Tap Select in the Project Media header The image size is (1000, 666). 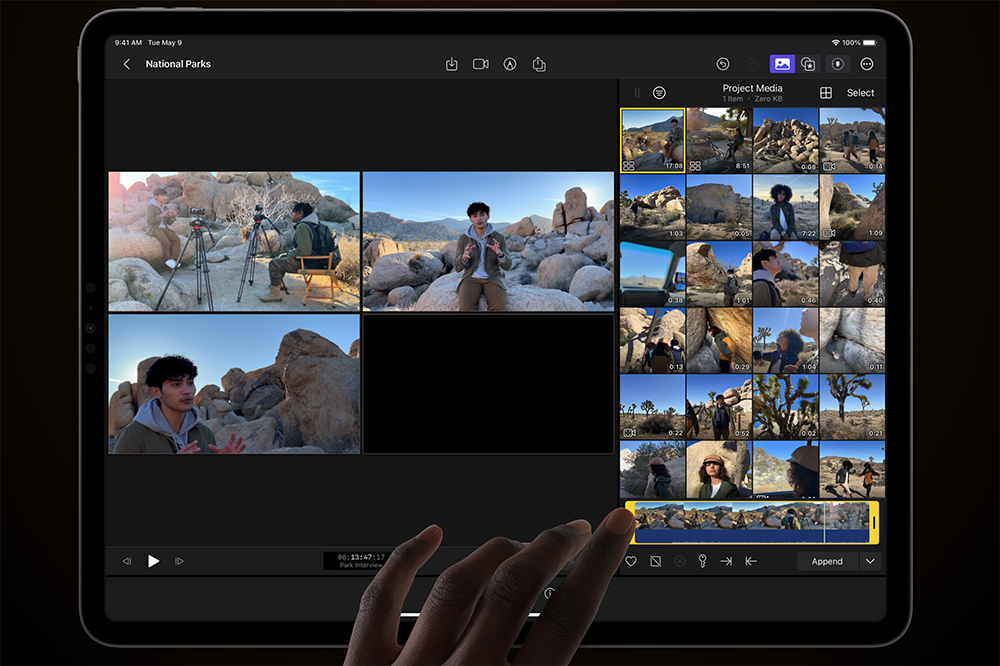(861, 92)
